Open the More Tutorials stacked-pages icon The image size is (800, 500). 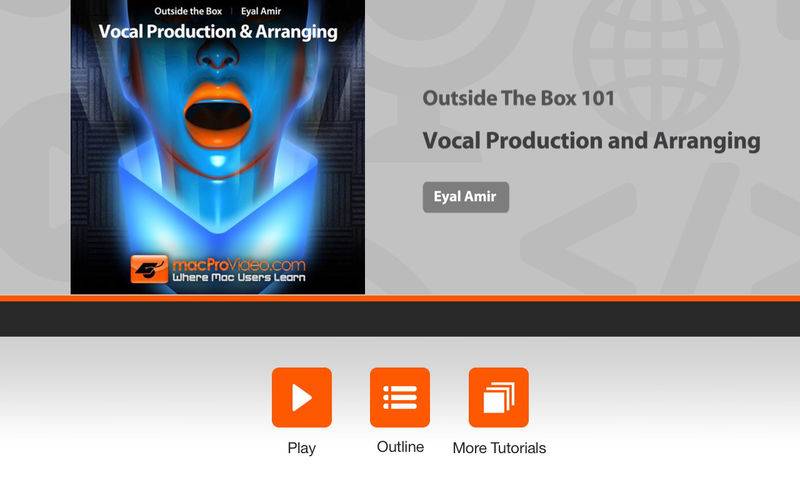pos(498,397)
